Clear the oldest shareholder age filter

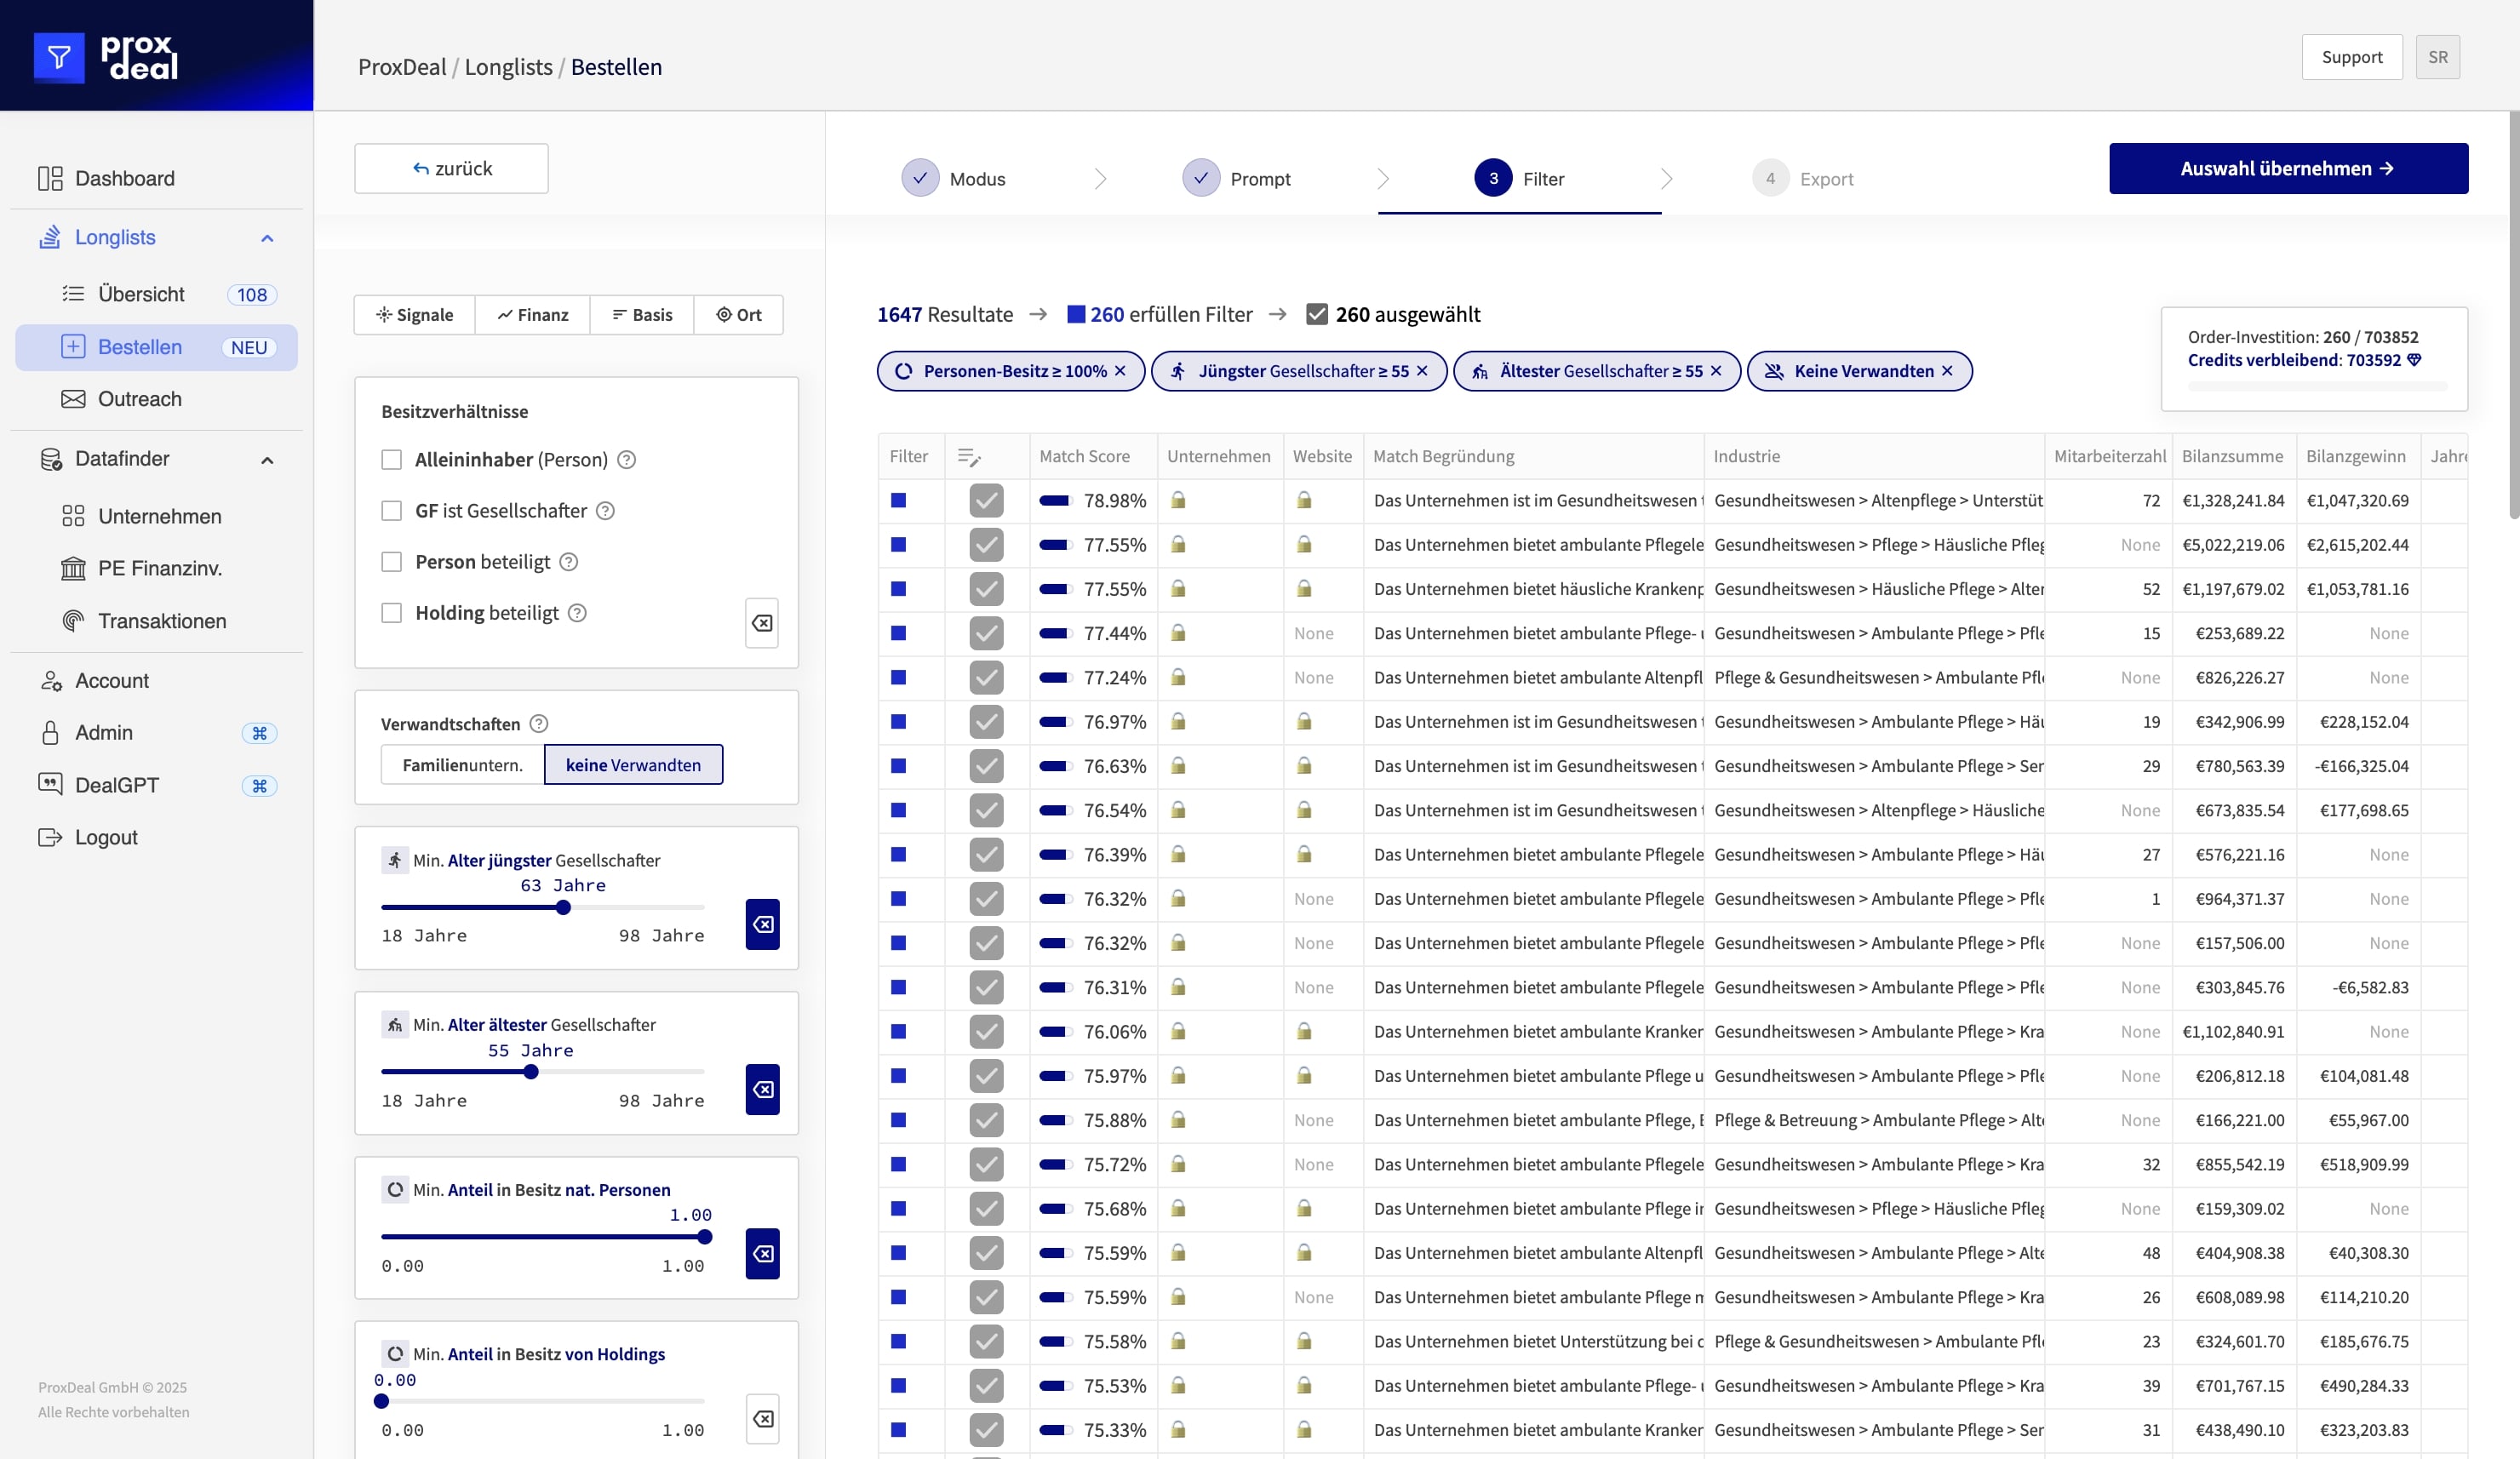pyautogui.click(x=762, y=1089)
